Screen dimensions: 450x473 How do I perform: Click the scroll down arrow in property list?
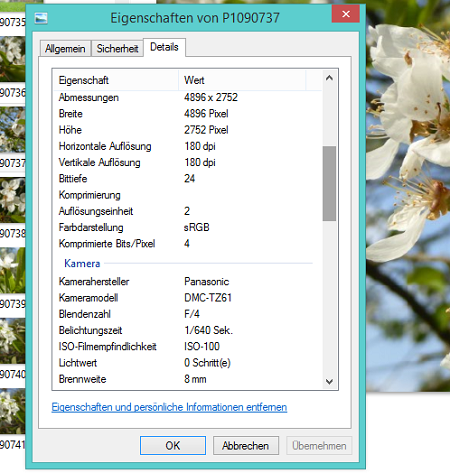pos(329,381)
